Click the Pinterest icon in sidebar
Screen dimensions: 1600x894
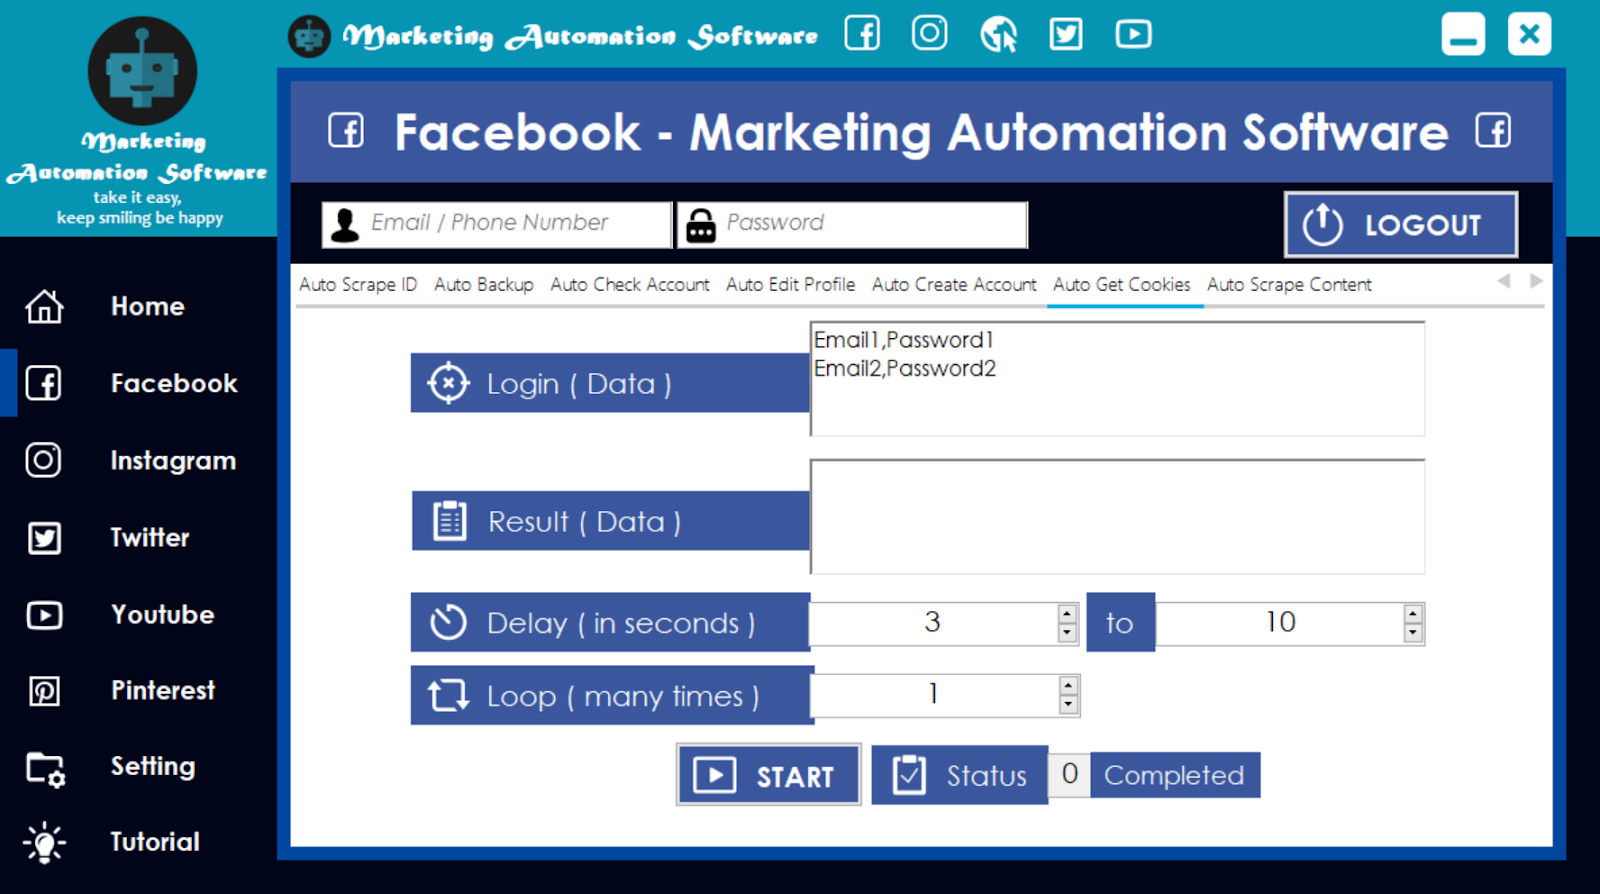(44, 691)
